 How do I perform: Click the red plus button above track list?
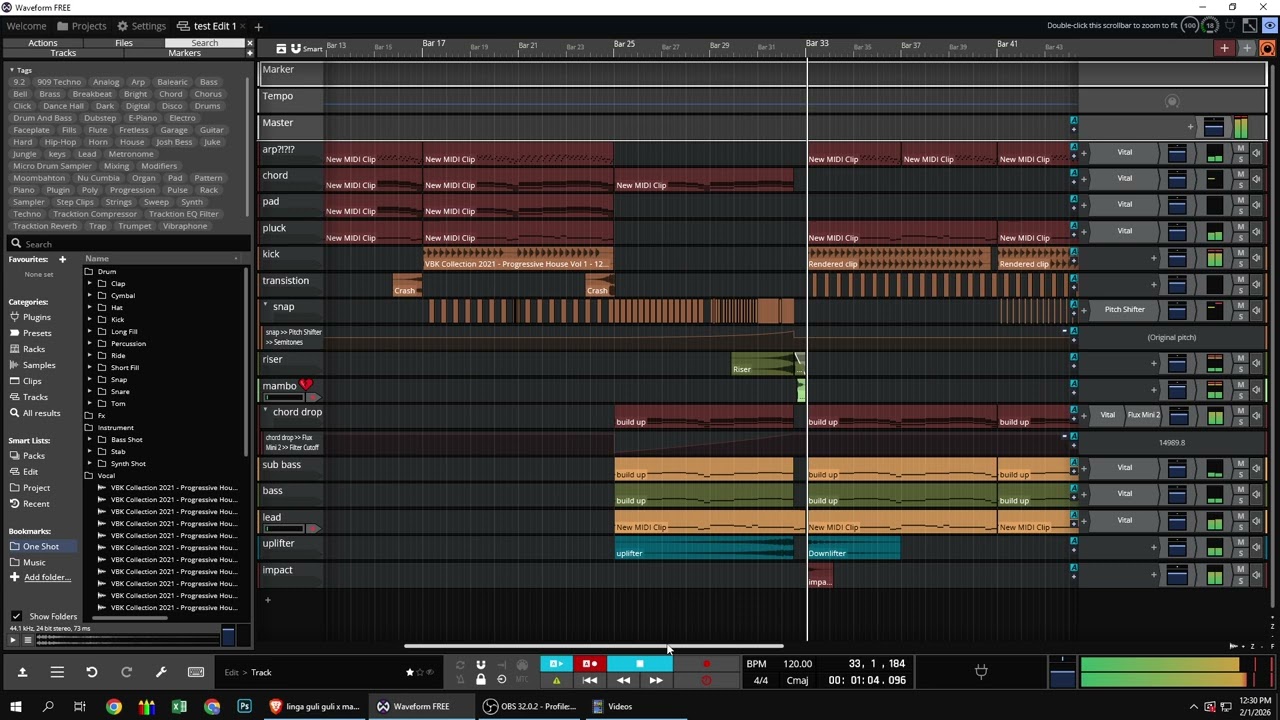click(x=1224, y=48)
